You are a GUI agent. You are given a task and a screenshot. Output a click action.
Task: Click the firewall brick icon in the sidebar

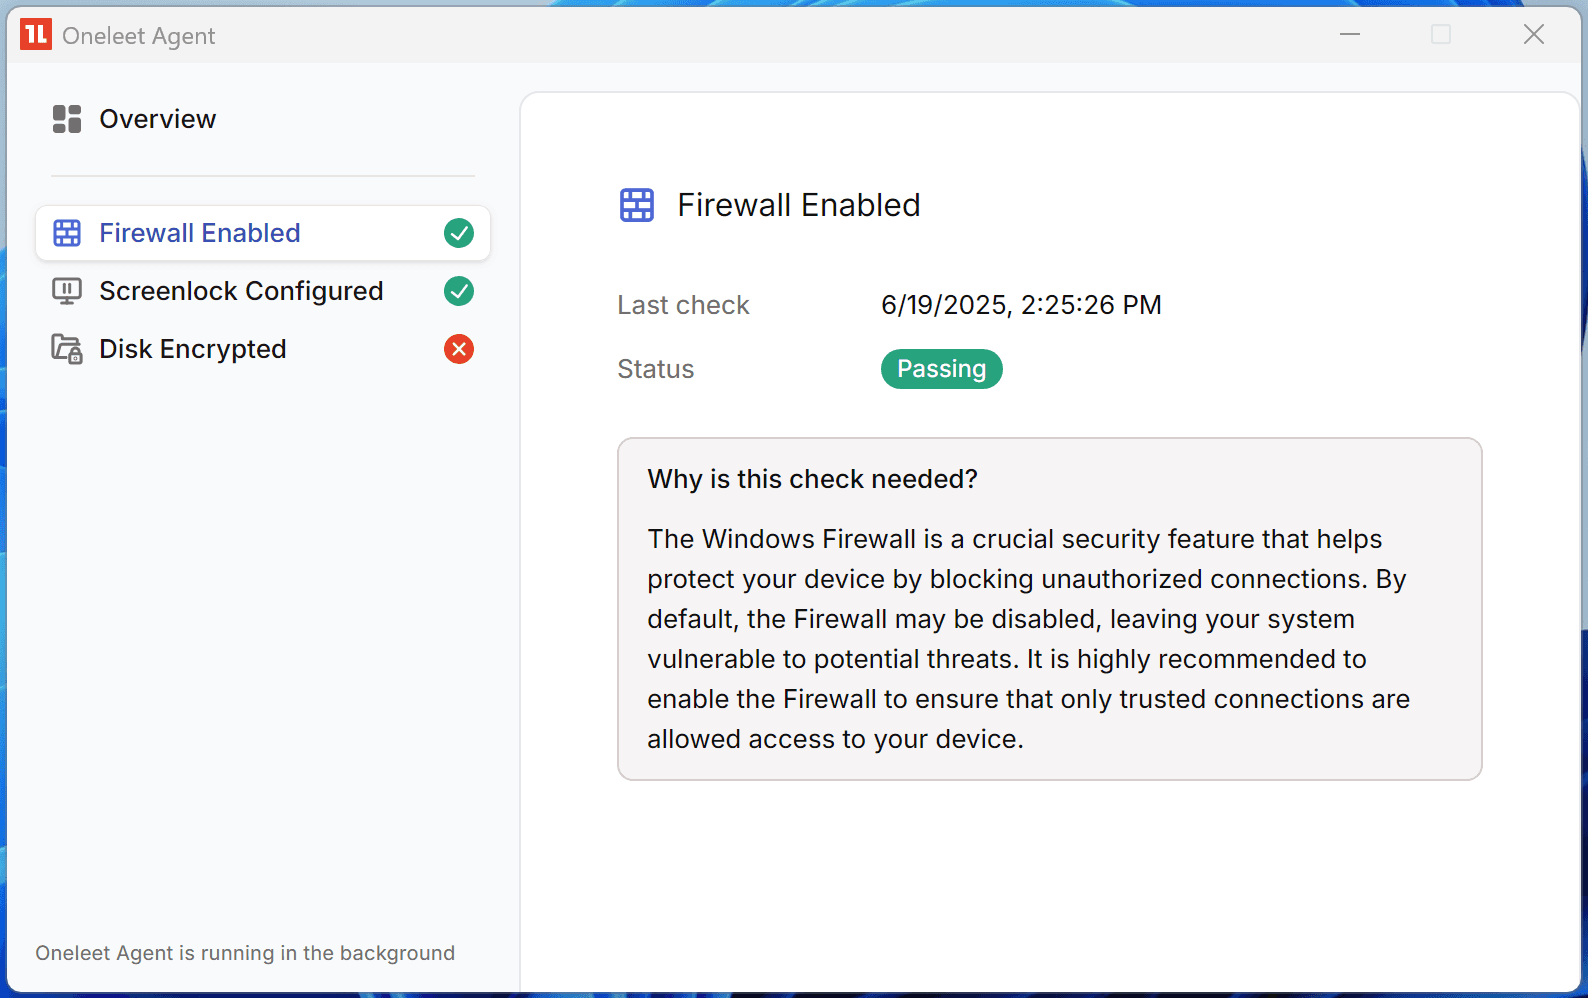click(x=67, y=233)
